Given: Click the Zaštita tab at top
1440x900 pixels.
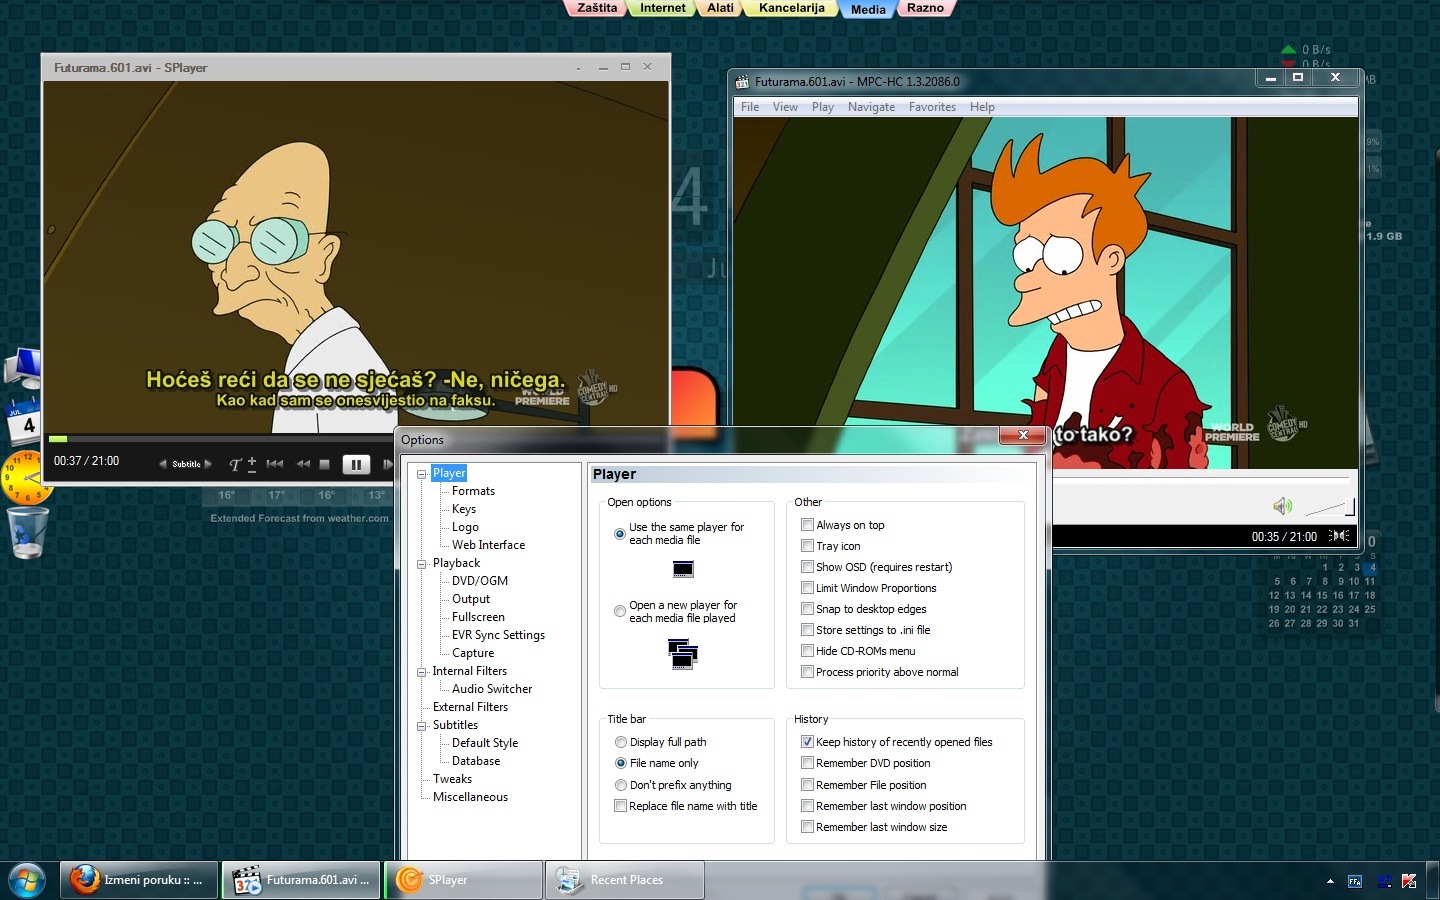Looking at the screenshot, I should [597, 8].
